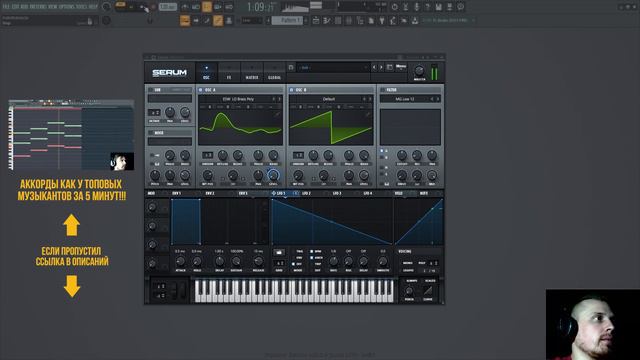Open the SUB waveform display selector

tap(170, 99)
